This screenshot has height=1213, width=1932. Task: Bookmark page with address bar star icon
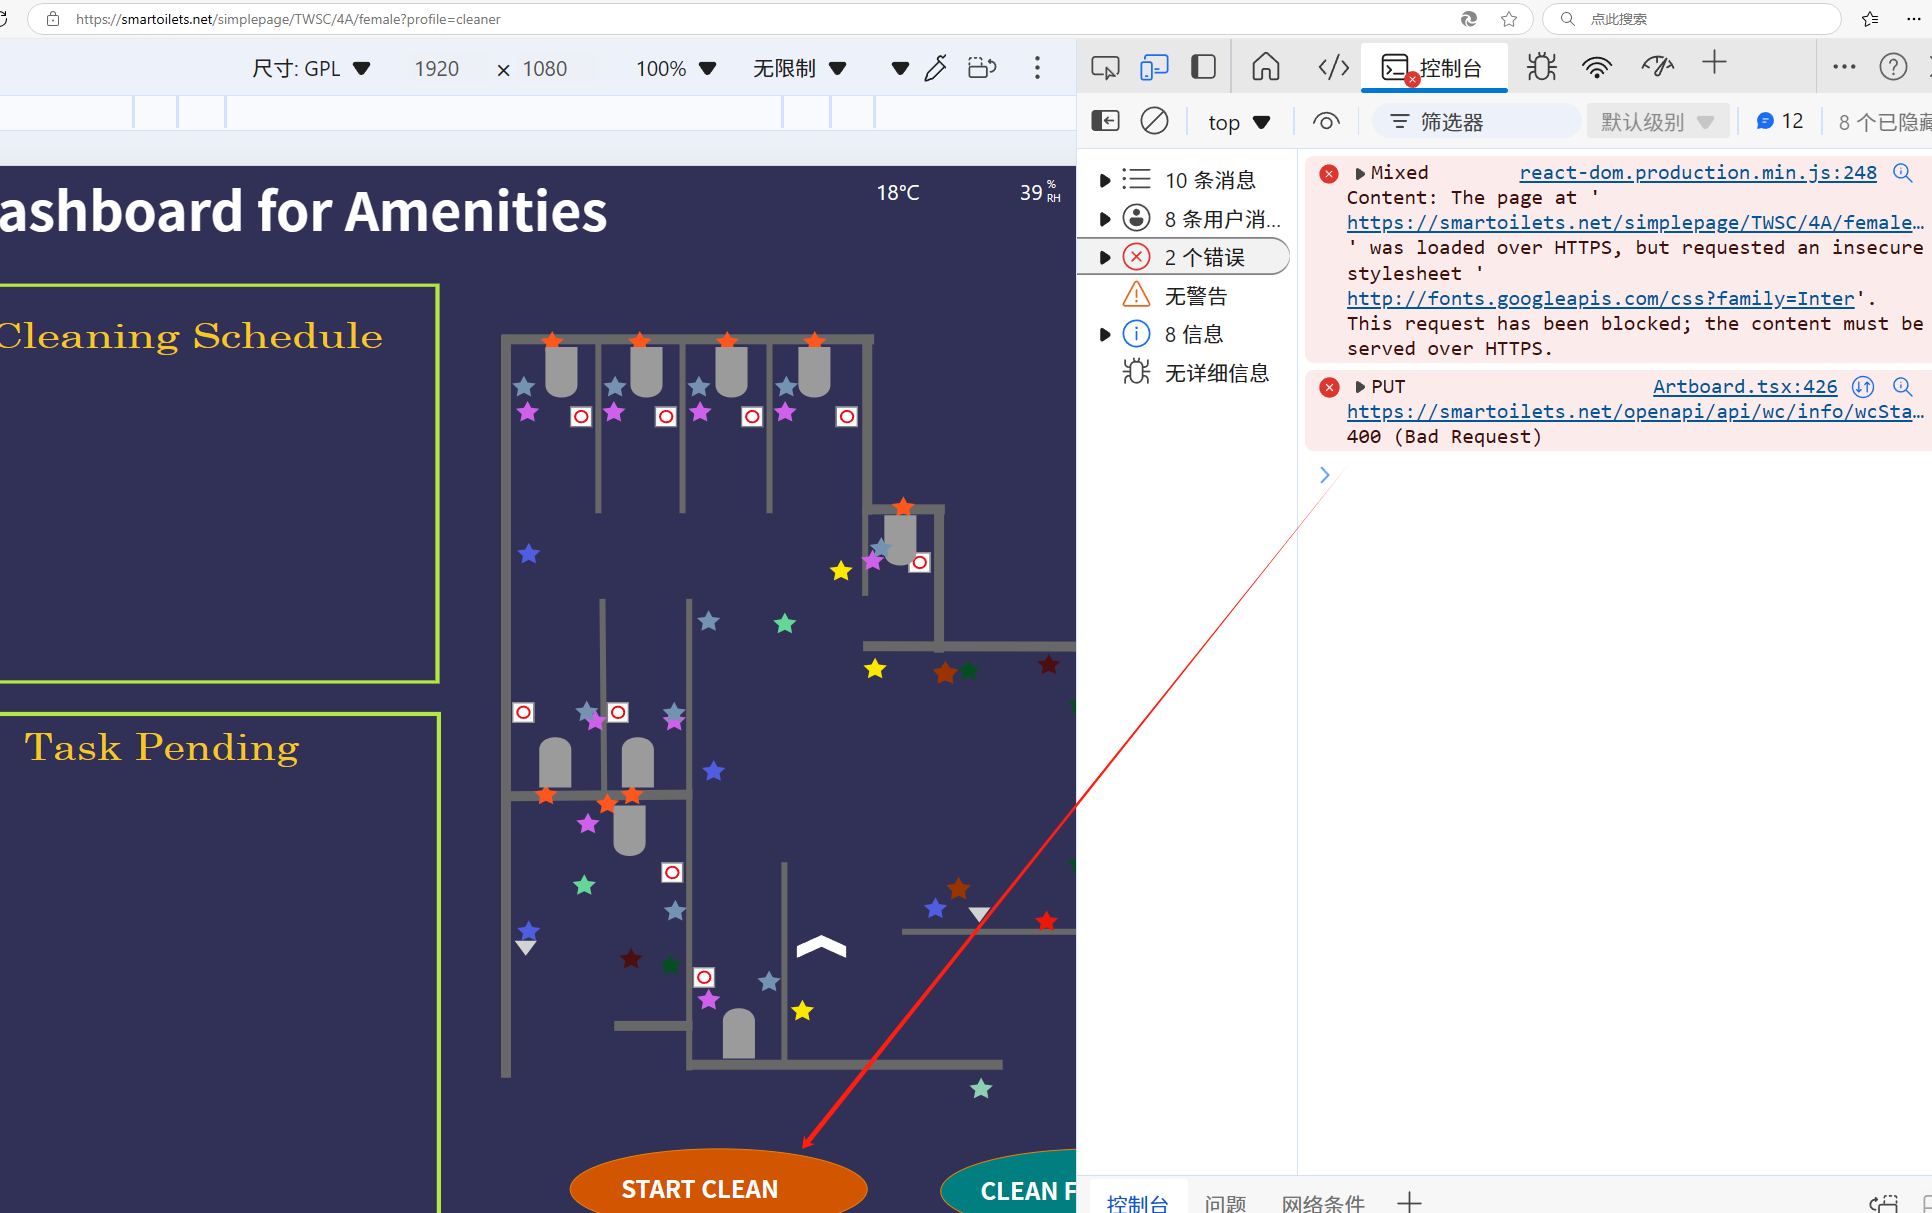click(x=1509, y=19)
